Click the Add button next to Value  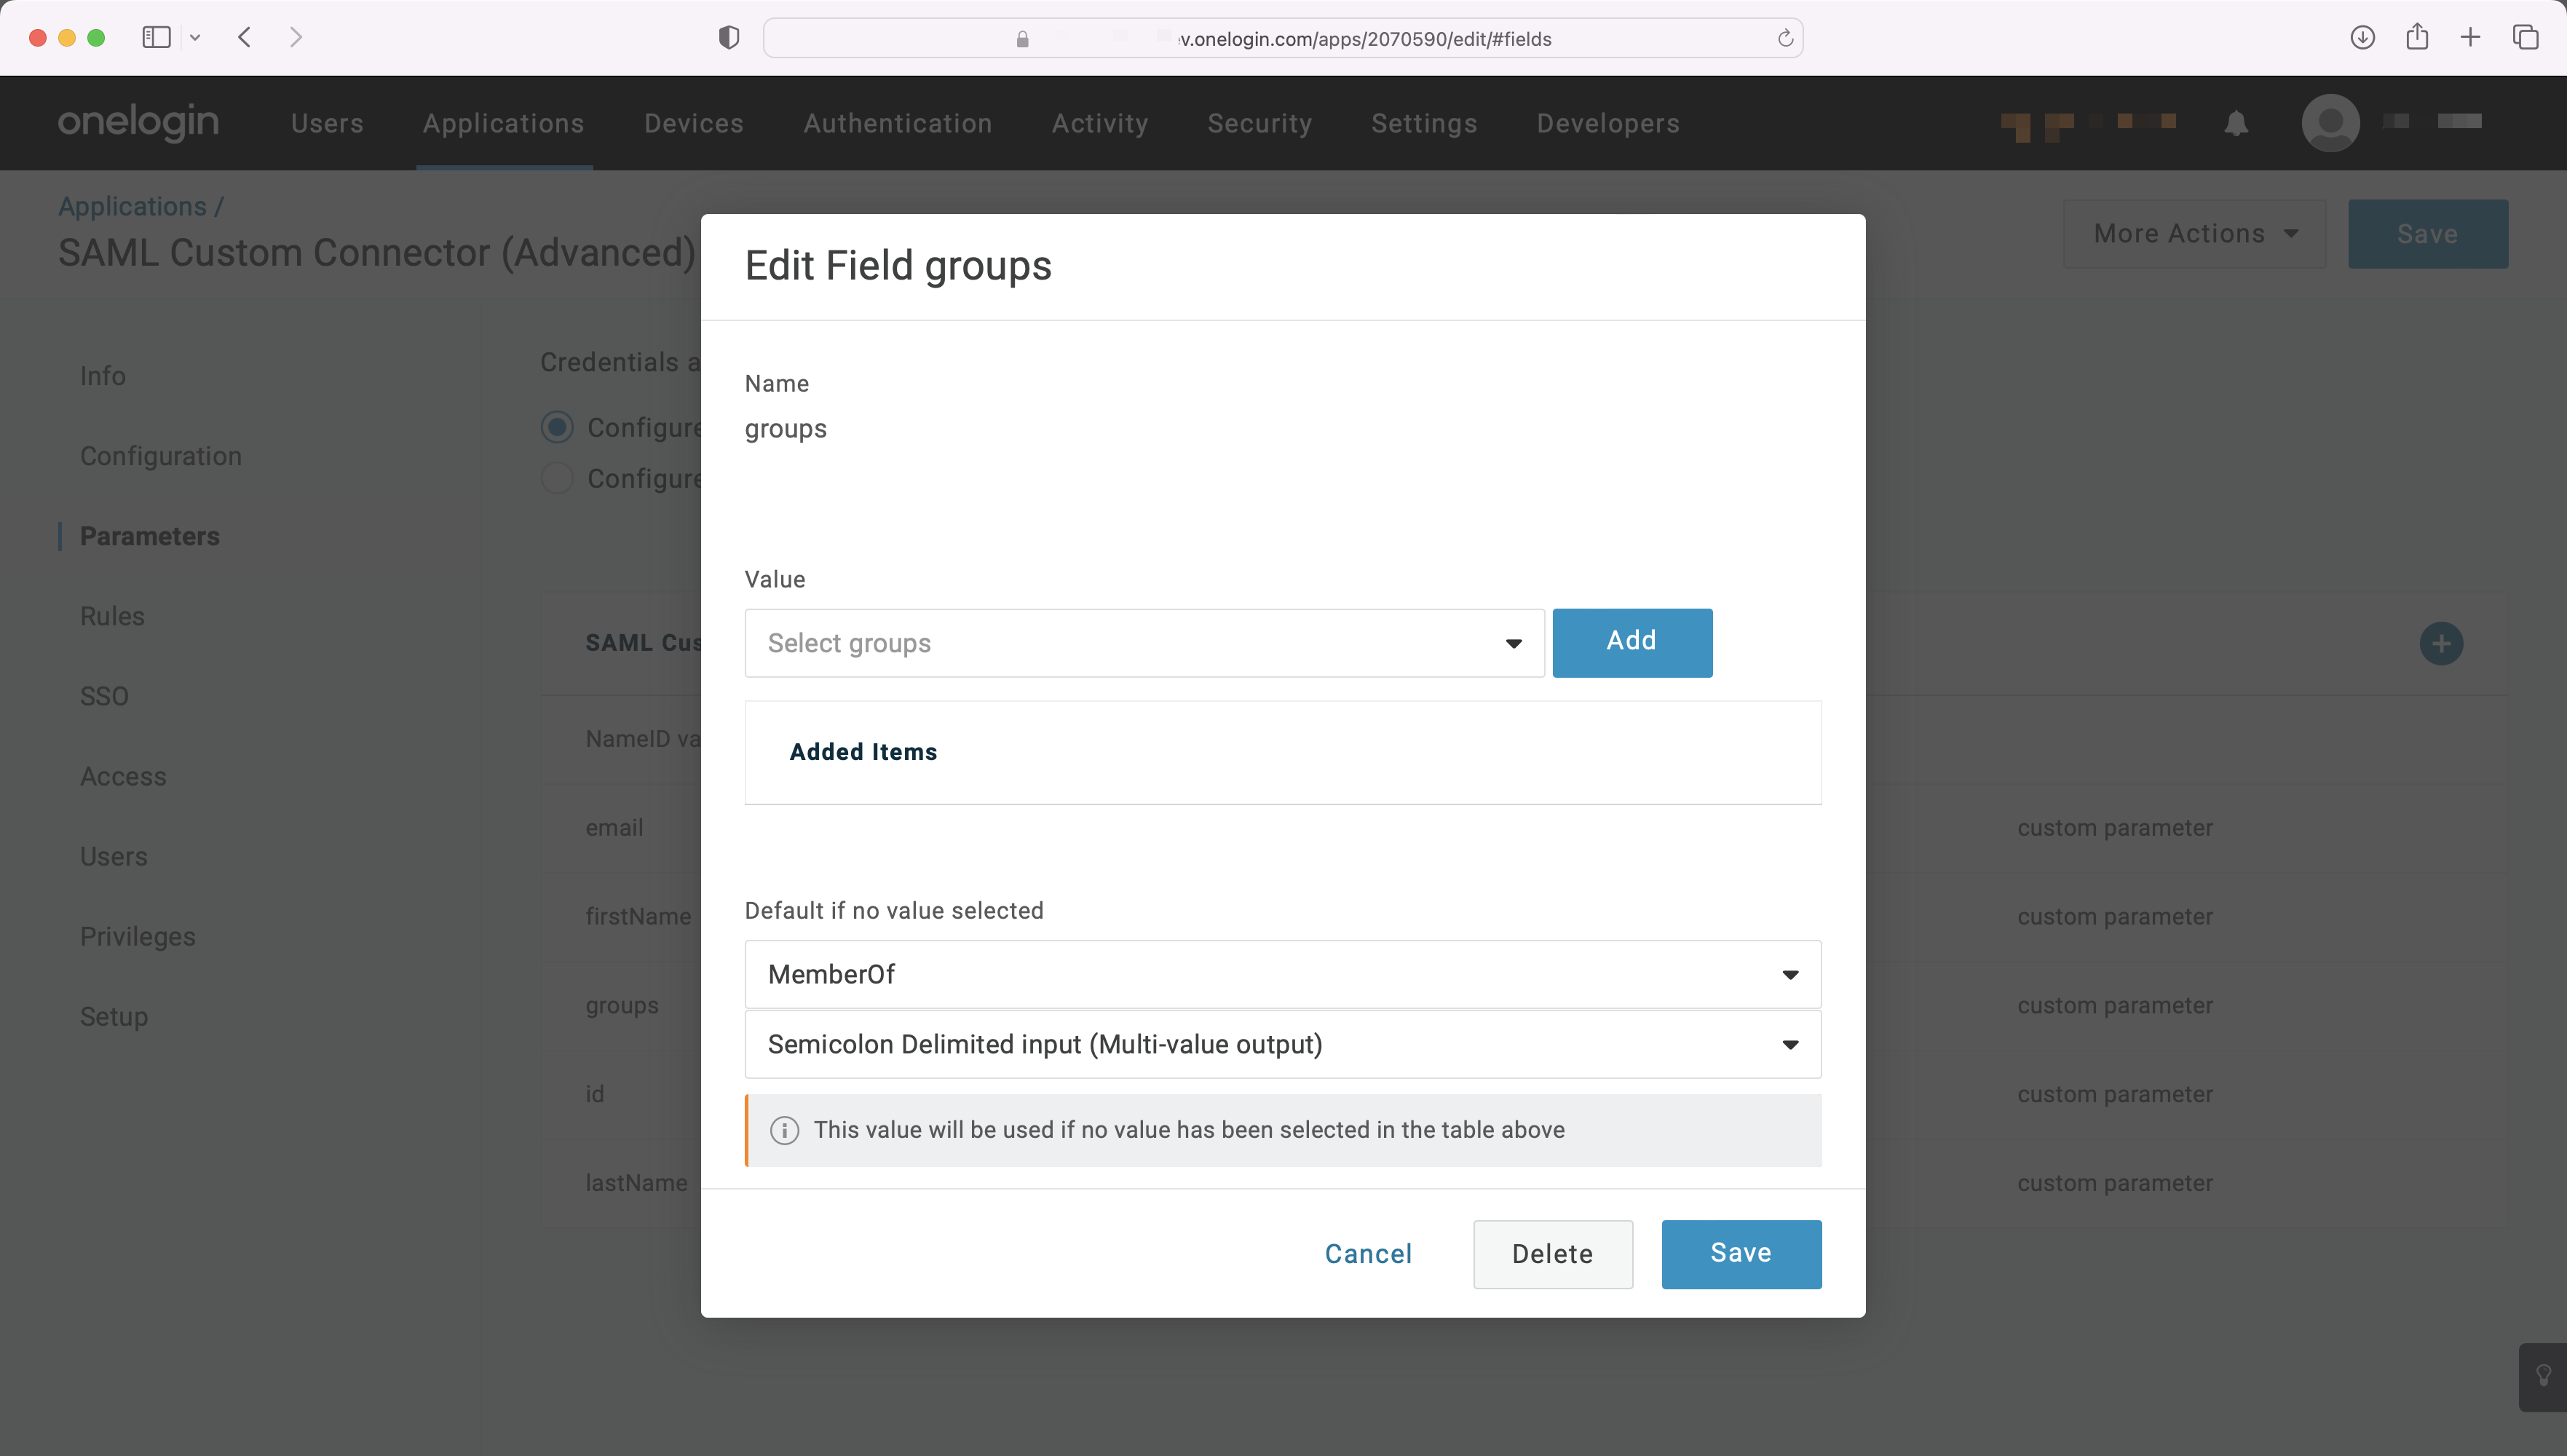click(x=1632, y=643)
